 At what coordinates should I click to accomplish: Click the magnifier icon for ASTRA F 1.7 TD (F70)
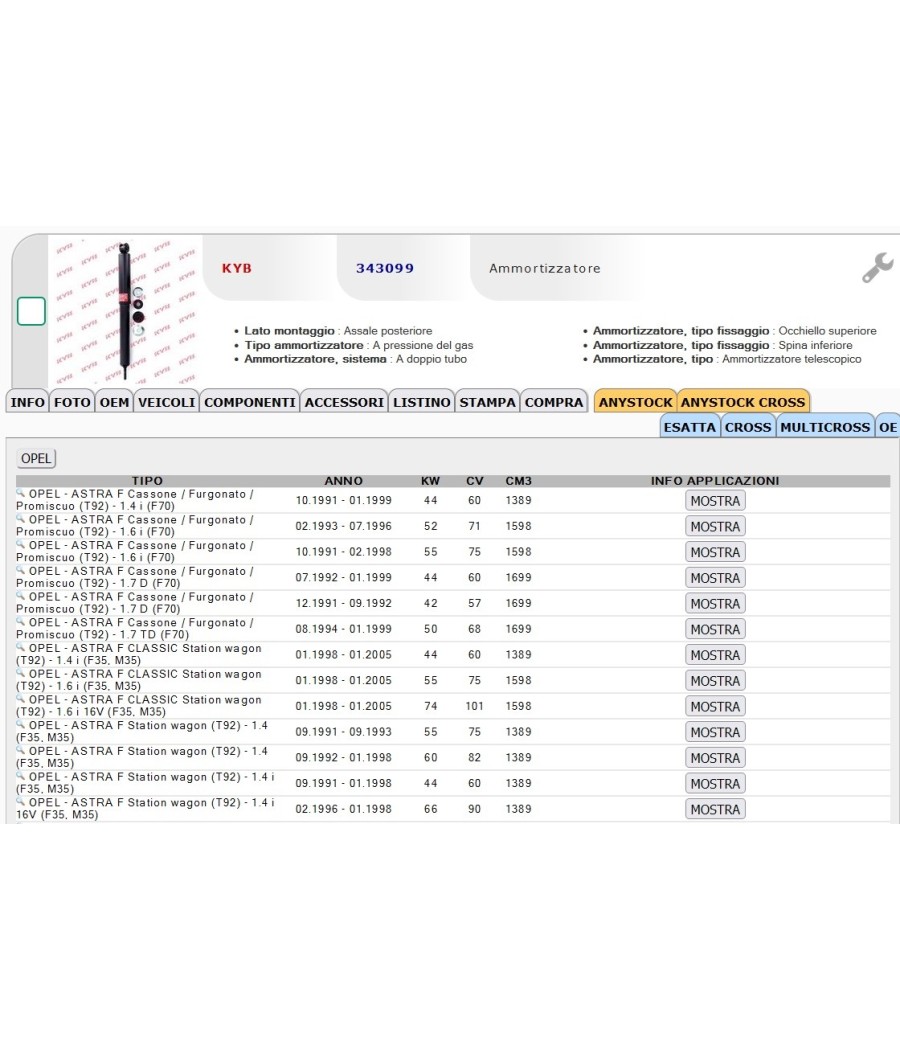21,621
